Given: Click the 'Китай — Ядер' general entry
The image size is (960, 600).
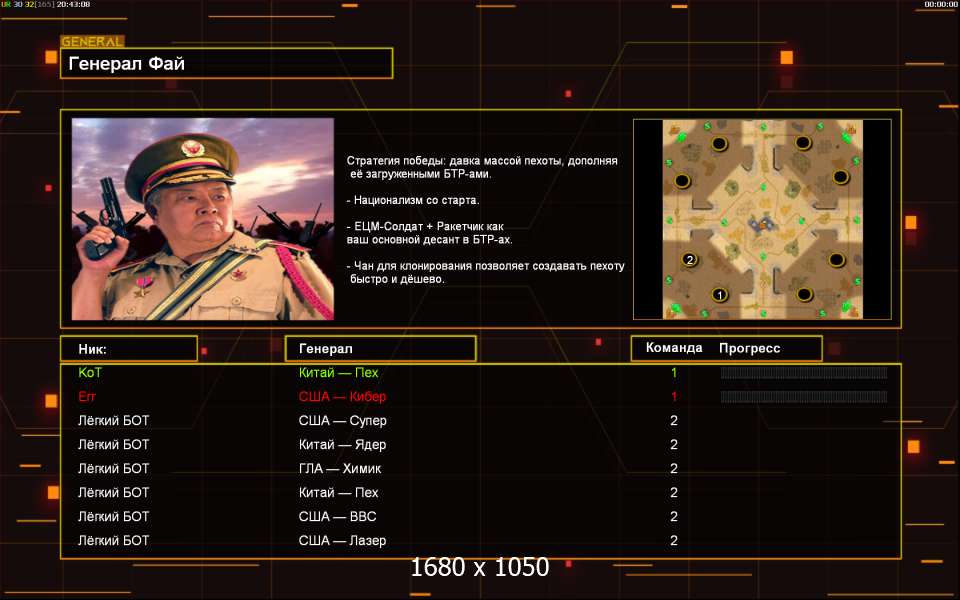Looking at the screenshot, I should (342, 444).
